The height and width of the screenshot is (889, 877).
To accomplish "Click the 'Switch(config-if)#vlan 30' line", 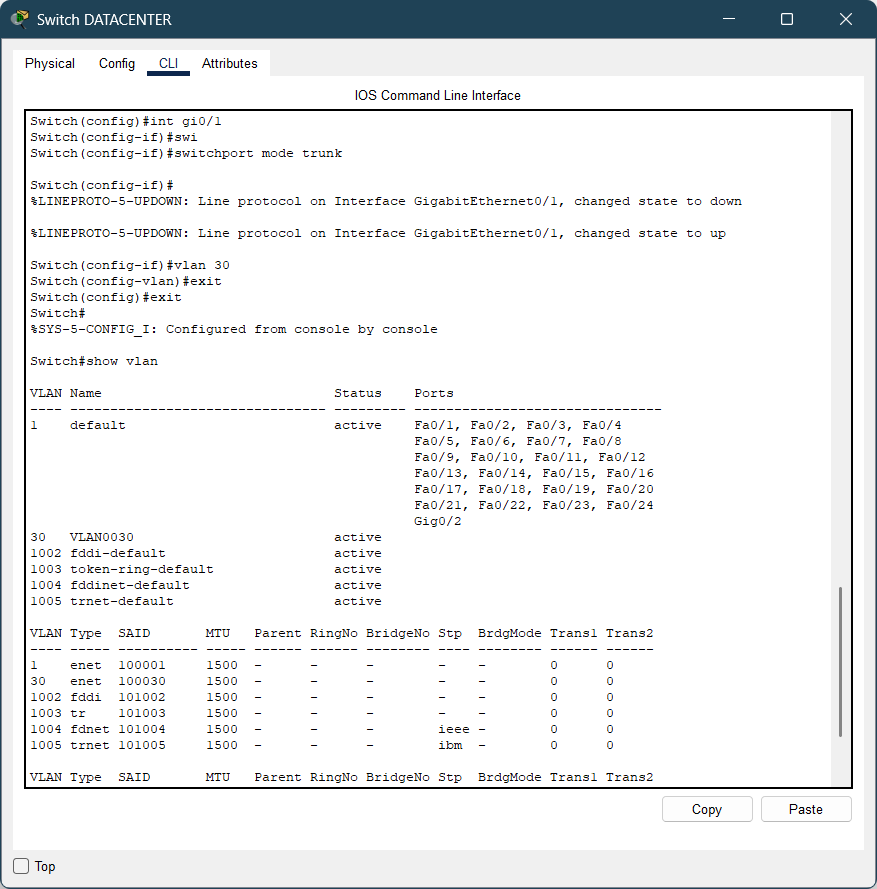I will point(130,265).
